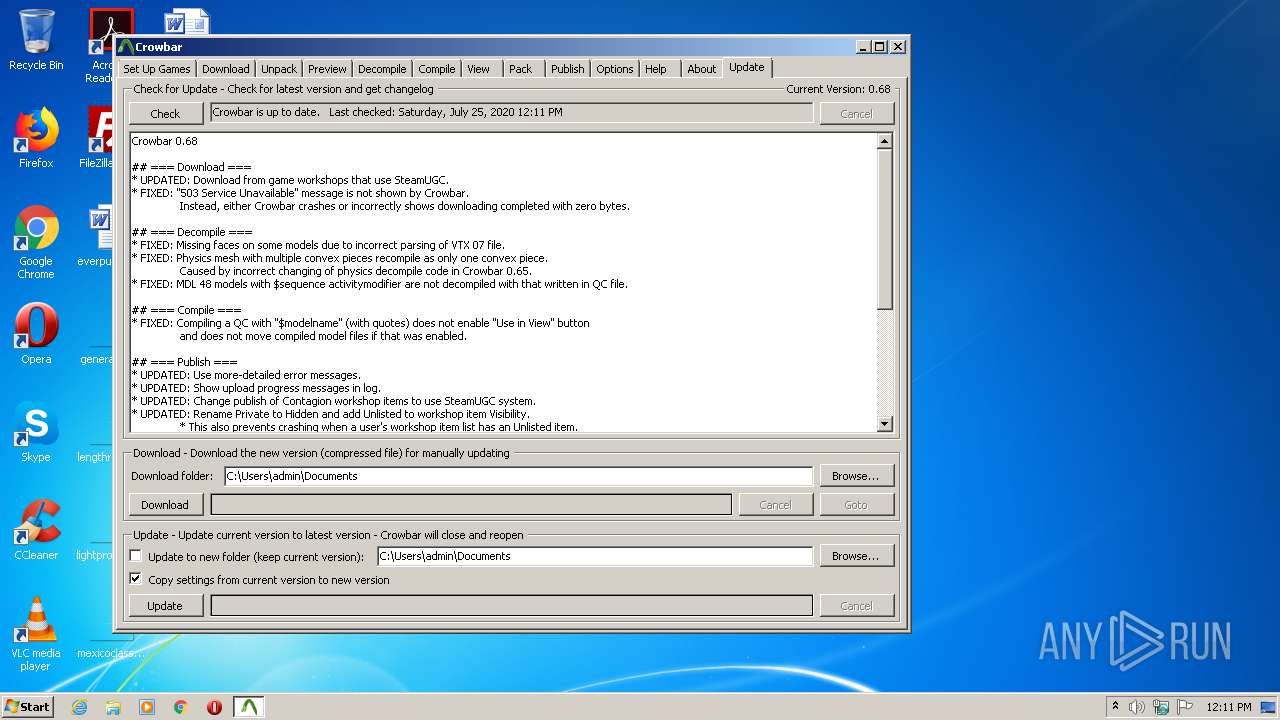
Task: Open the Opera desktop shortcut
Action: (36, 334)
